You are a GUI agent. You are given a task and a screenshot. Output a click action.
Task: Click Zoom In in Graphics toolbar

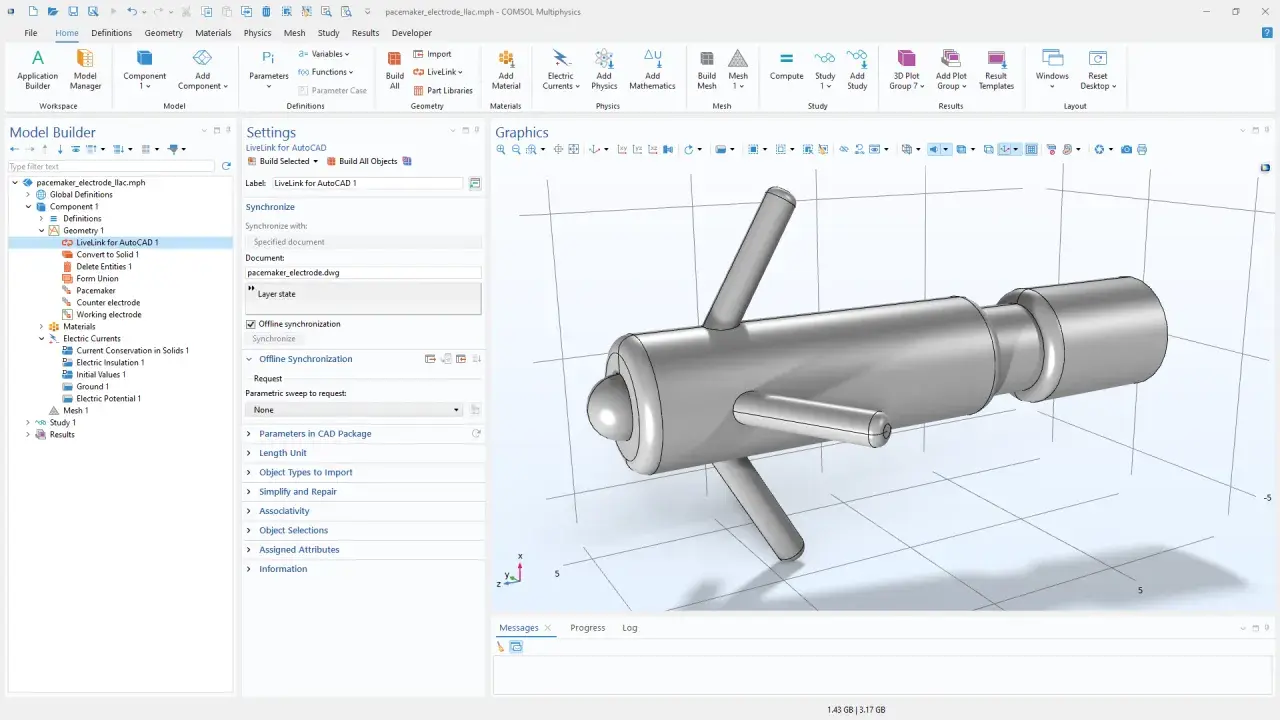click(502, 149)
